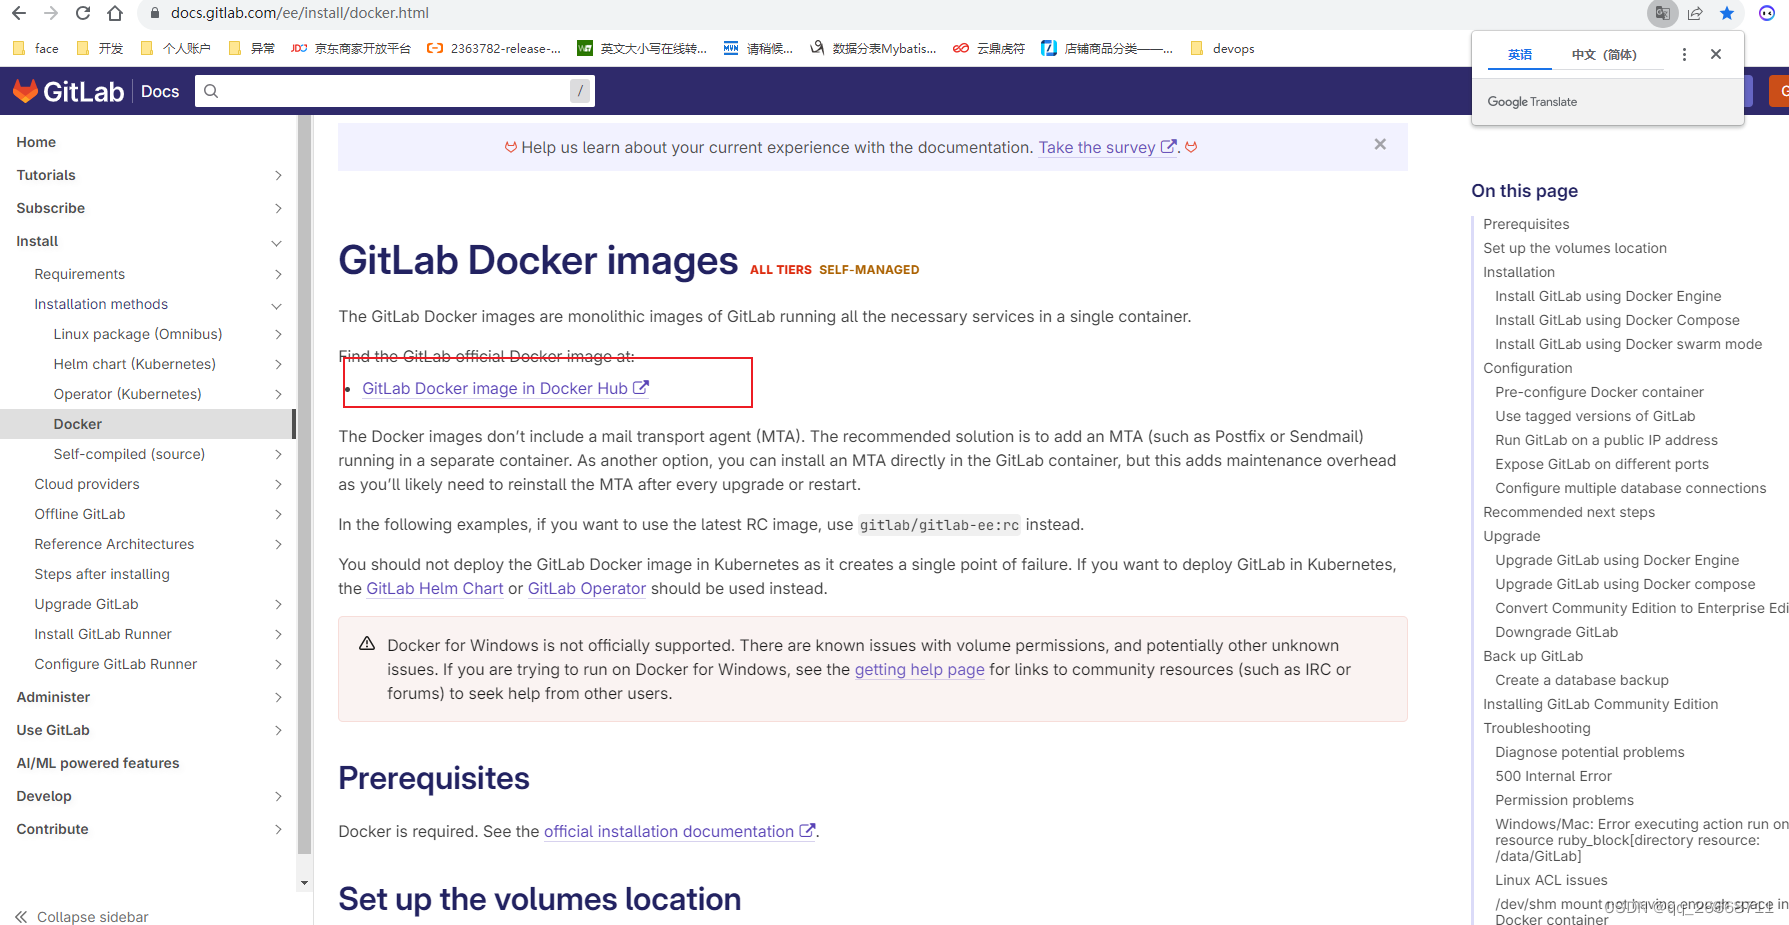Follow the GitLab Helm Chart link
Screen dimensions: 1789x925
coord(435,588)
